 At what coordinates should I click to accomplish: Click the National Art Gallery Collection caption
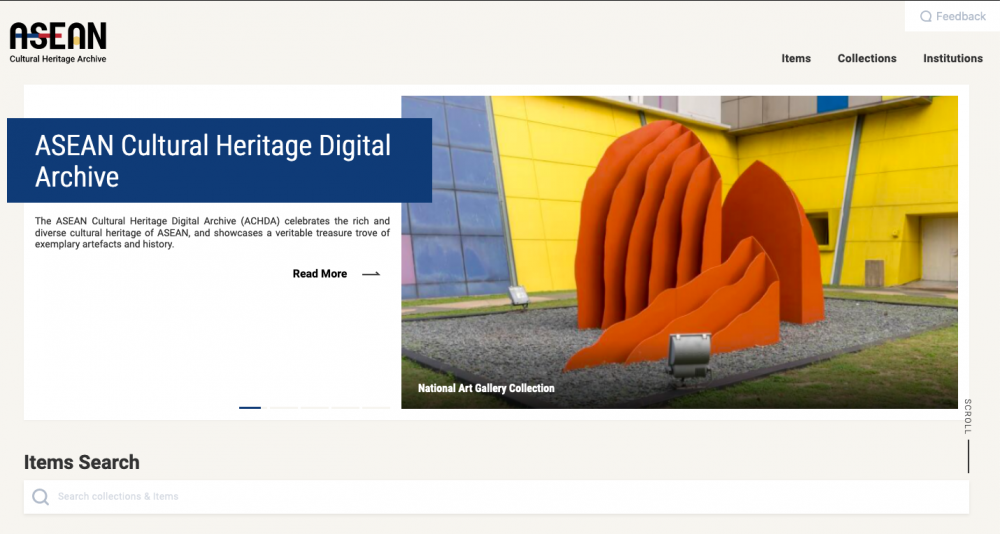pos(486,388)
